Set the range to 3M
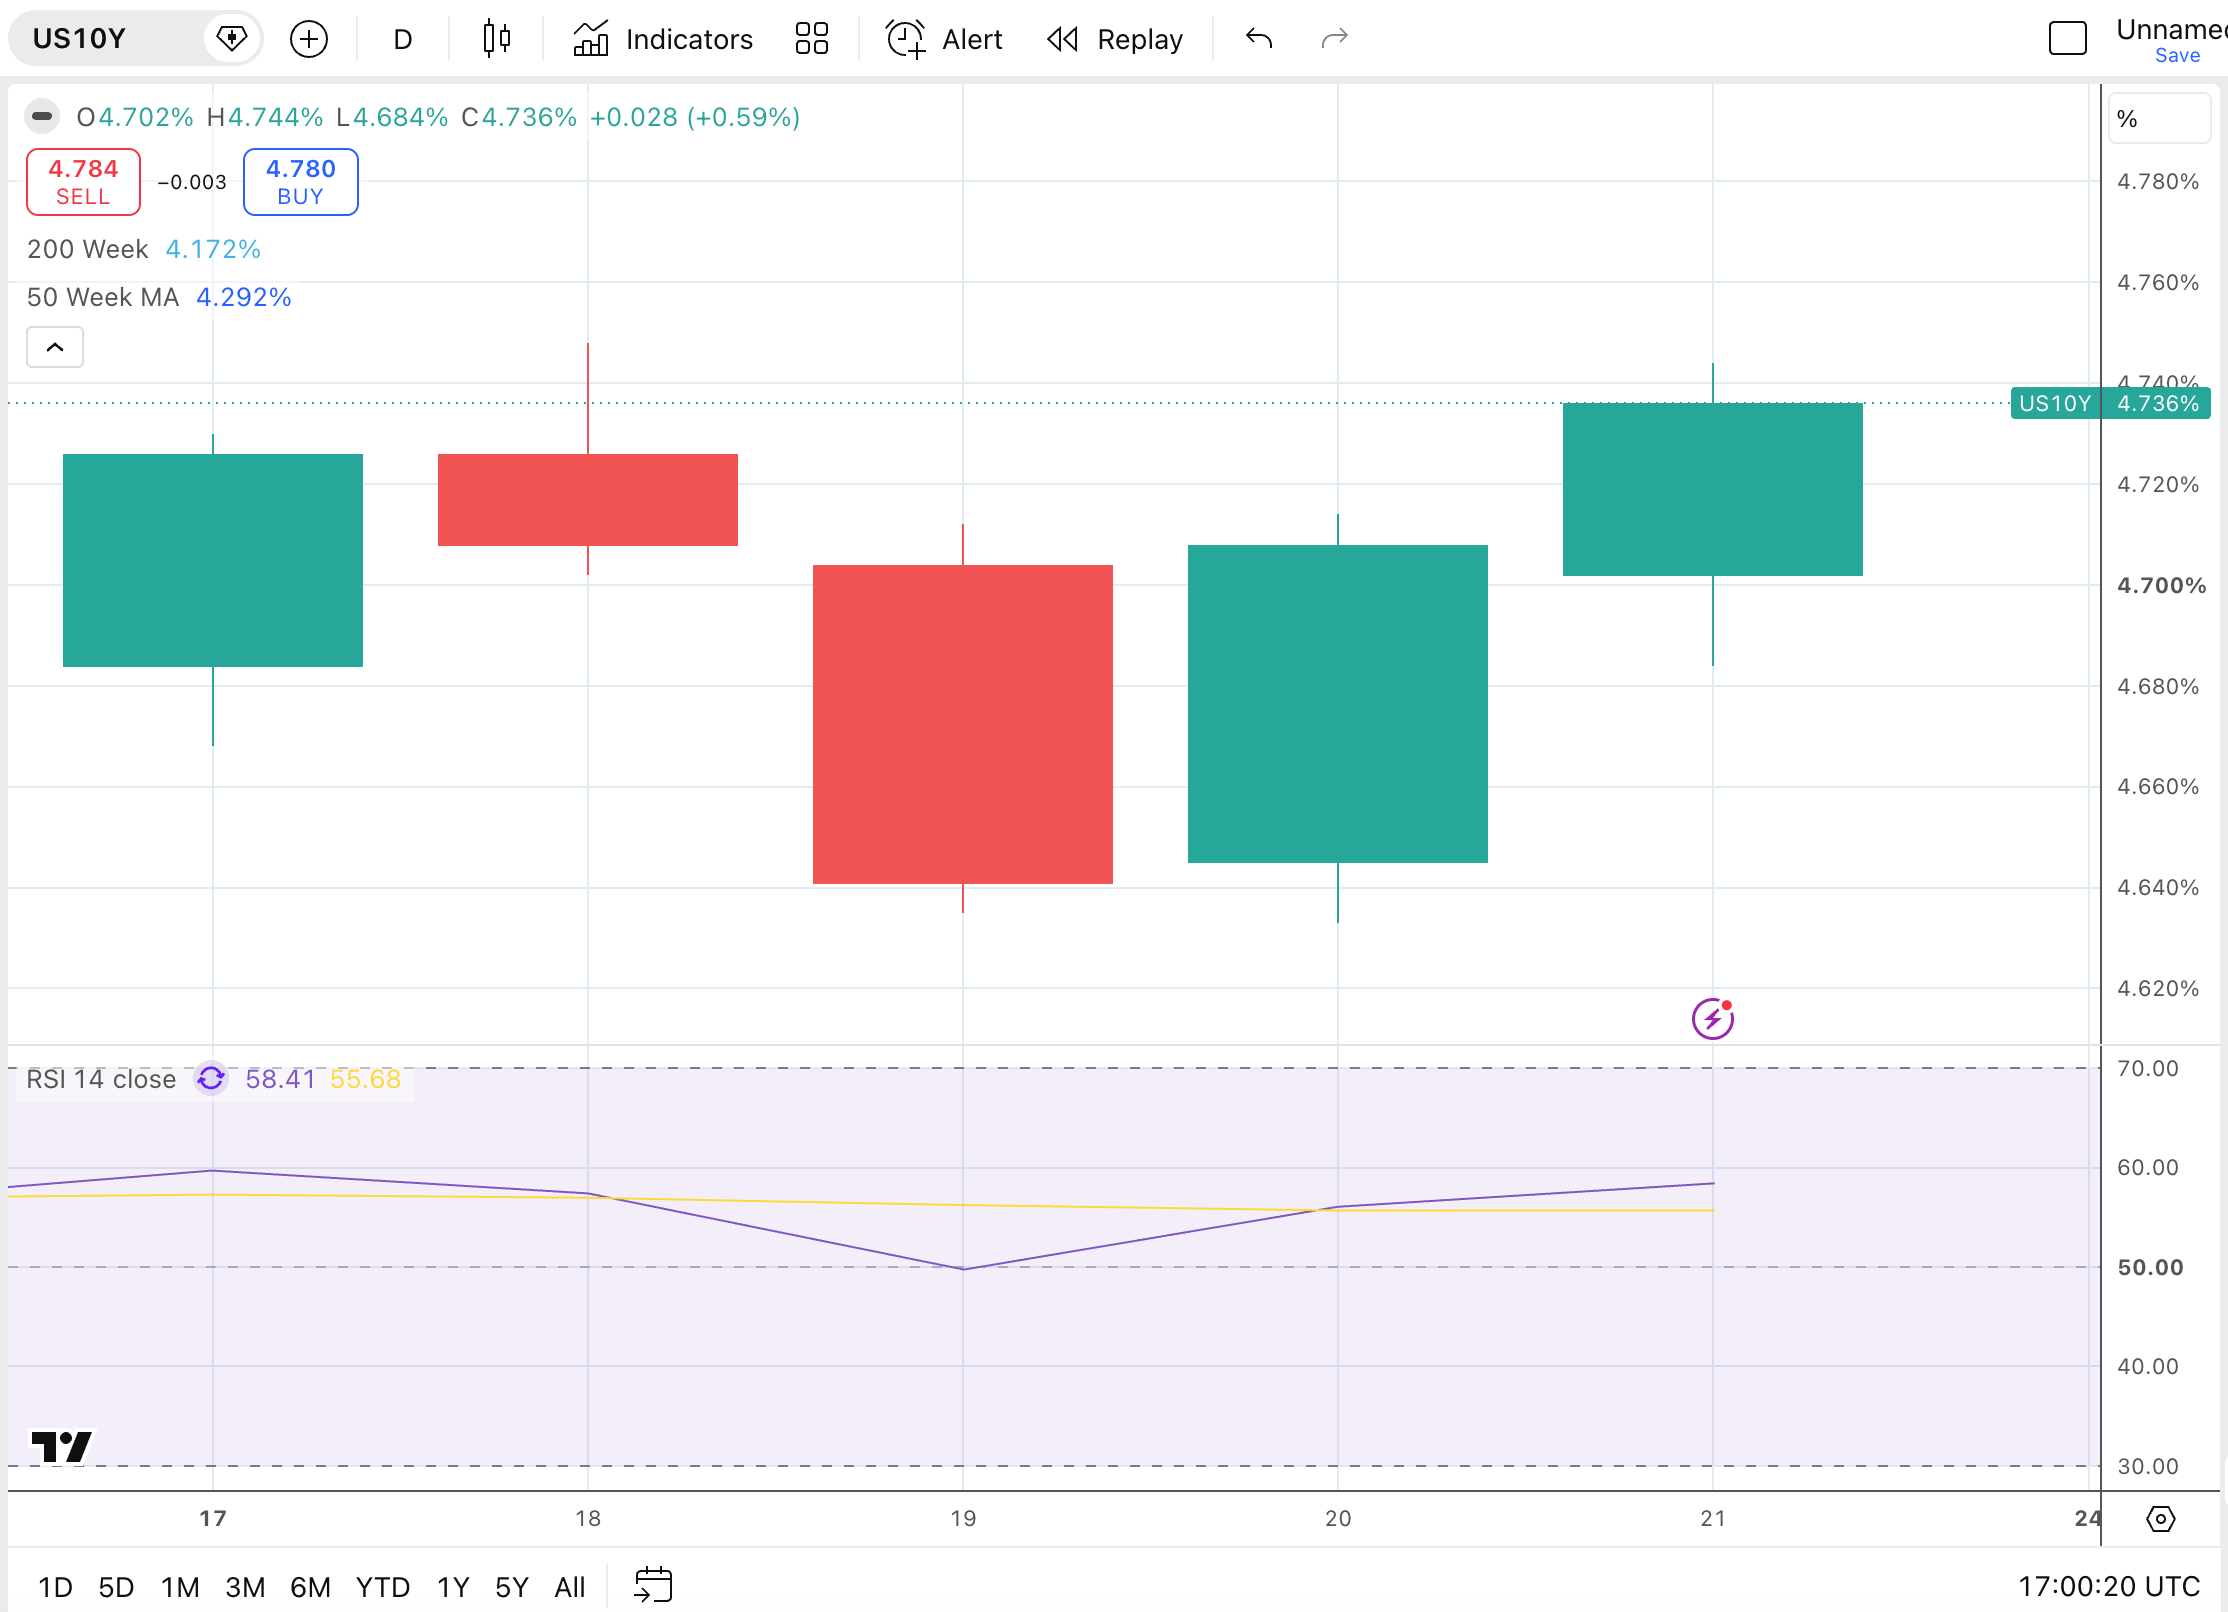This screenshot has height=1612, width=2228. (245, 1587)
